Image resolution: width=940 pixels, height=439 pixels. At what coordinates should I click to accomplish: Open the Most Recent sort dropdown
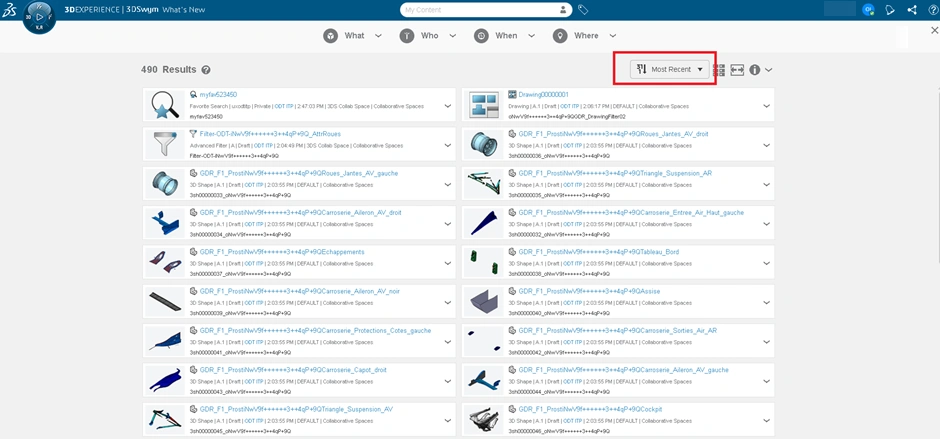click(670, 70)
